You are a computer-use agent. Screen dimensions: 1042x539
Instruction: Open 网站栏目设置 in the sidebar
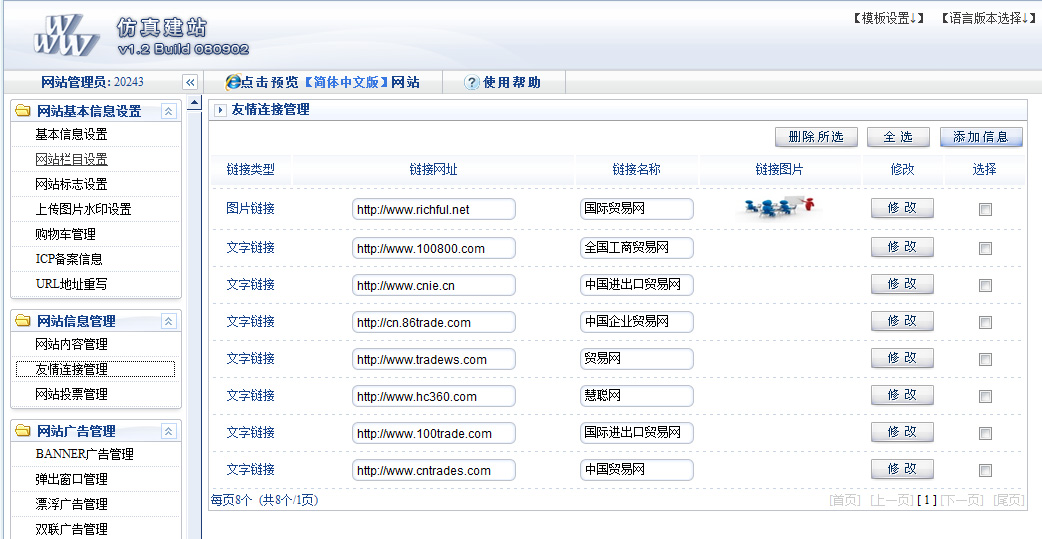point(71,159)
